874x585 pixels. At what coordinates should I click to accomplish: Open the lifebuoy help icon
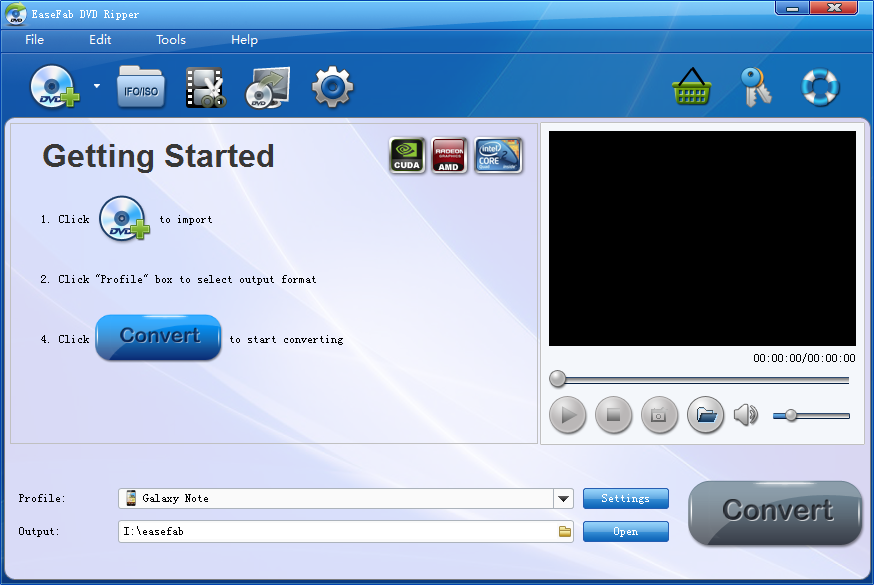click(x=820, y=87)
